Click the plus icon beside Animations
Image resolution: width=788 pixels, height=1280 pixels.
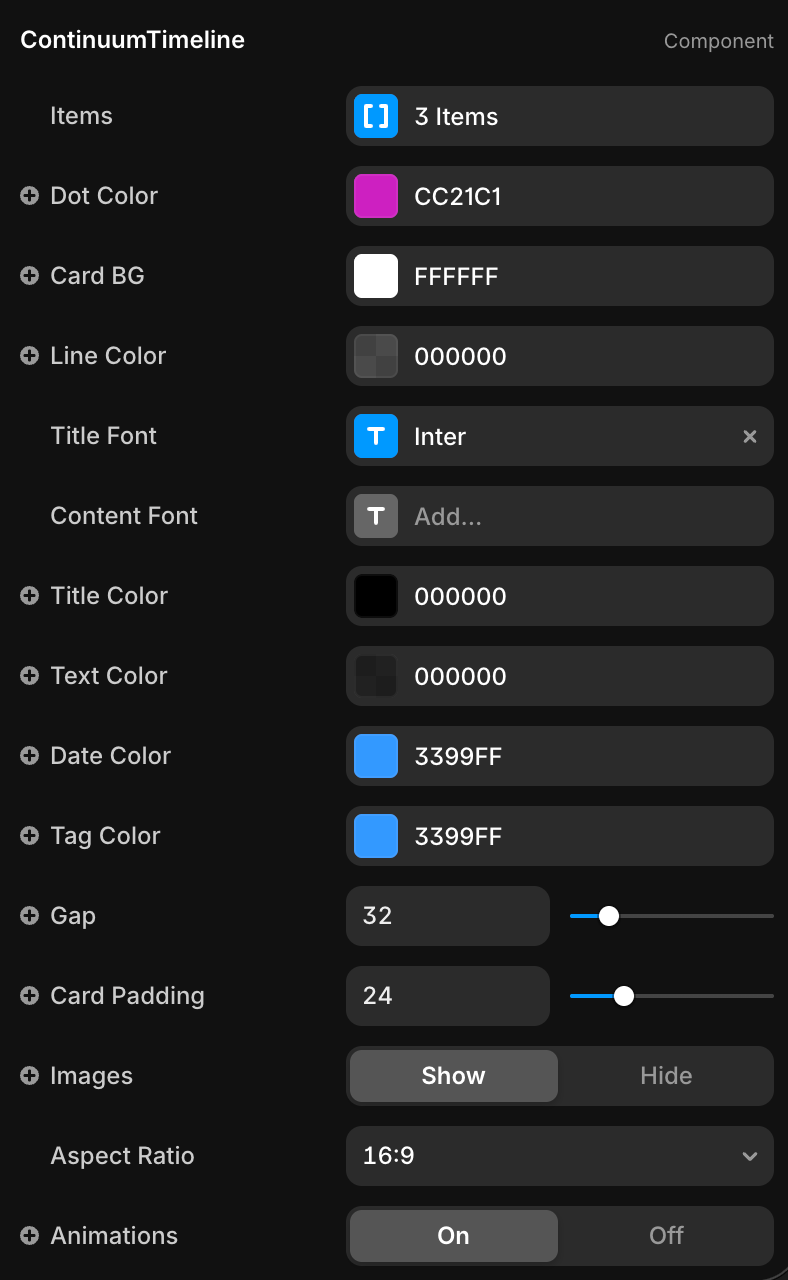[x=30, y=1236]
